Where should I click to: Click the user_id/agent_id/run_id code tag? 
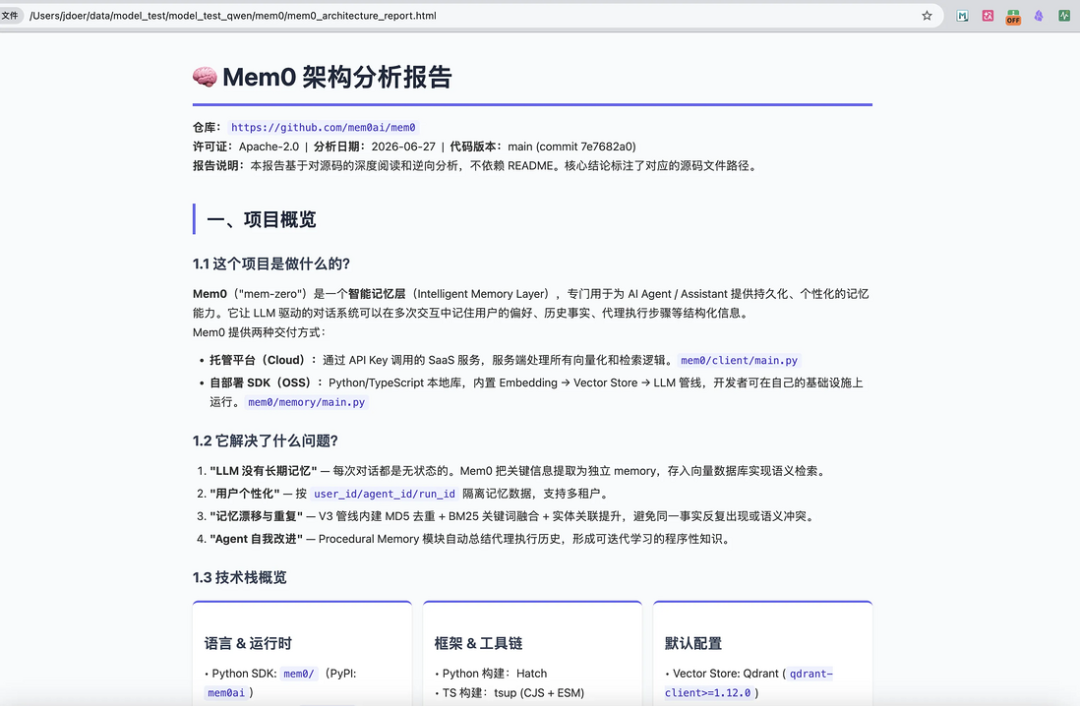click(384, 494)
